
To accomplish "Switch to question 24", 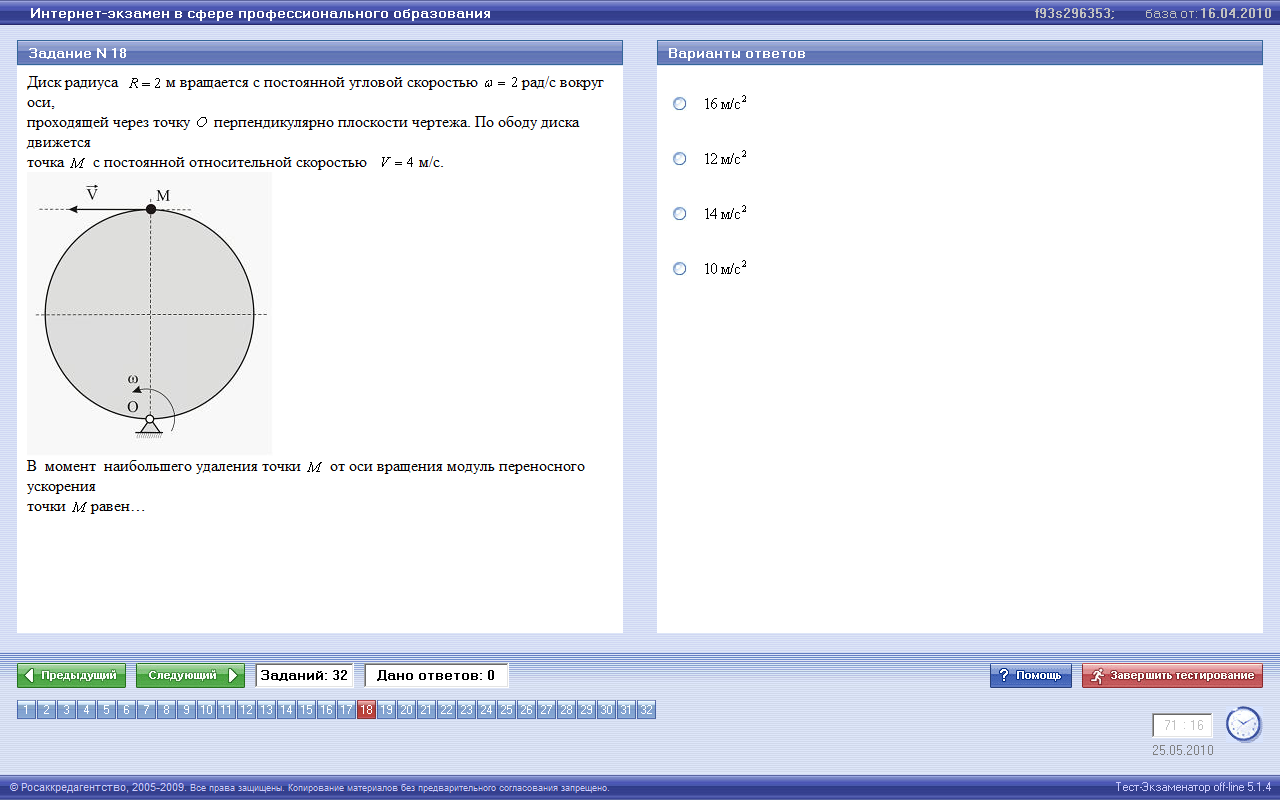I will 486,710.
